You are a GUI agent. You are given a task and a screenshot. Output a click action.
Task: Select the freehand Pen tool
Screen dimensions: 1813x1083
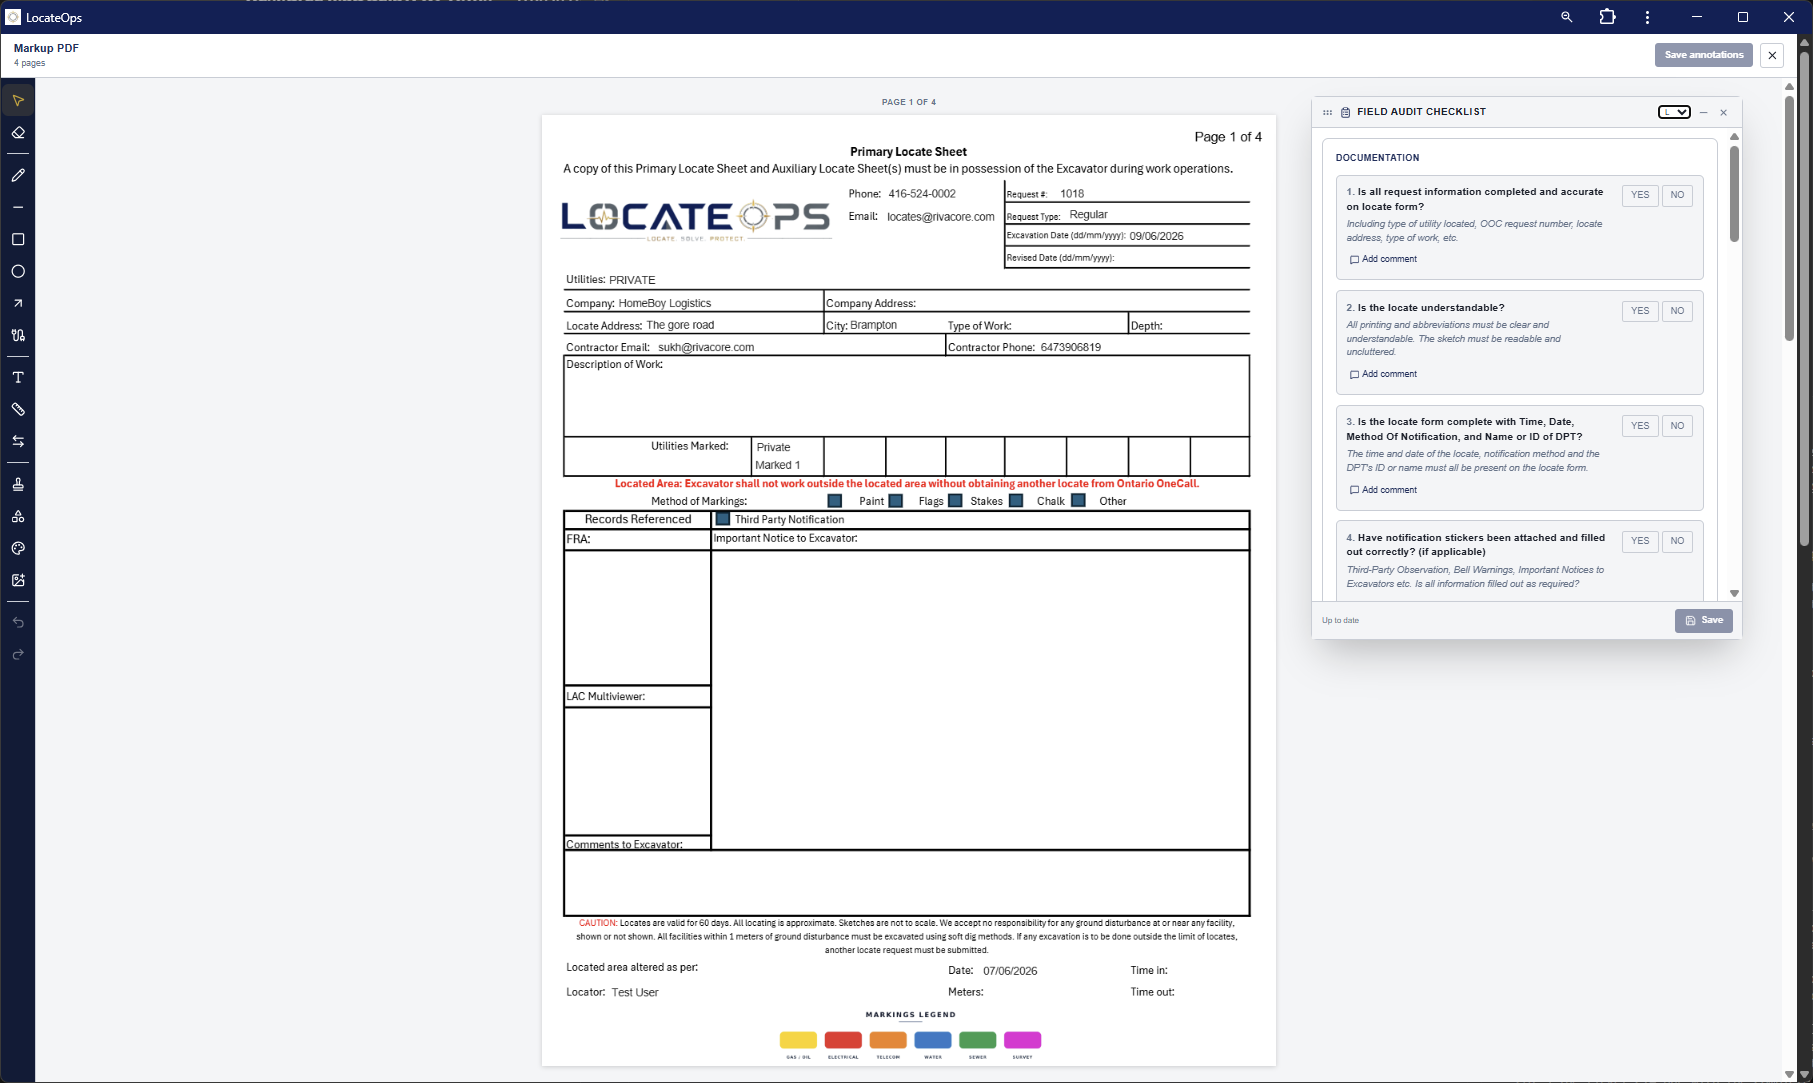[x=18, y=175]
